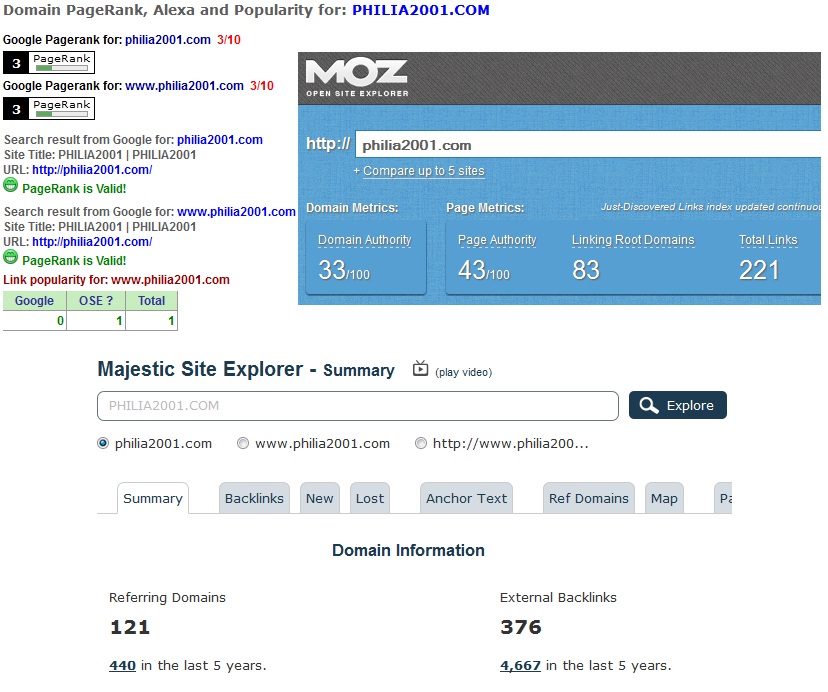Open the Summary tab
The height and width of the screenshot is (692, 828).
(153, 498)
